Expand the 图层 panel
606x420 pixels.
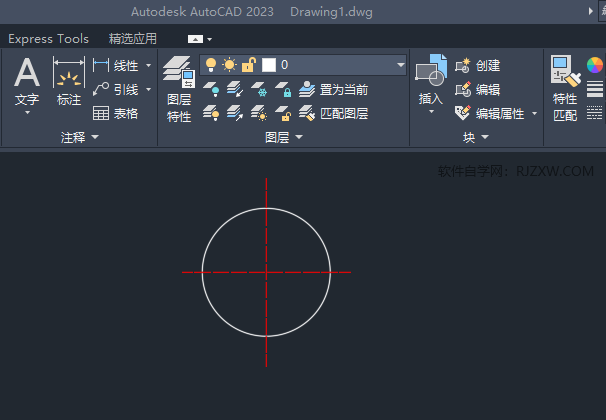pos(284,137)
